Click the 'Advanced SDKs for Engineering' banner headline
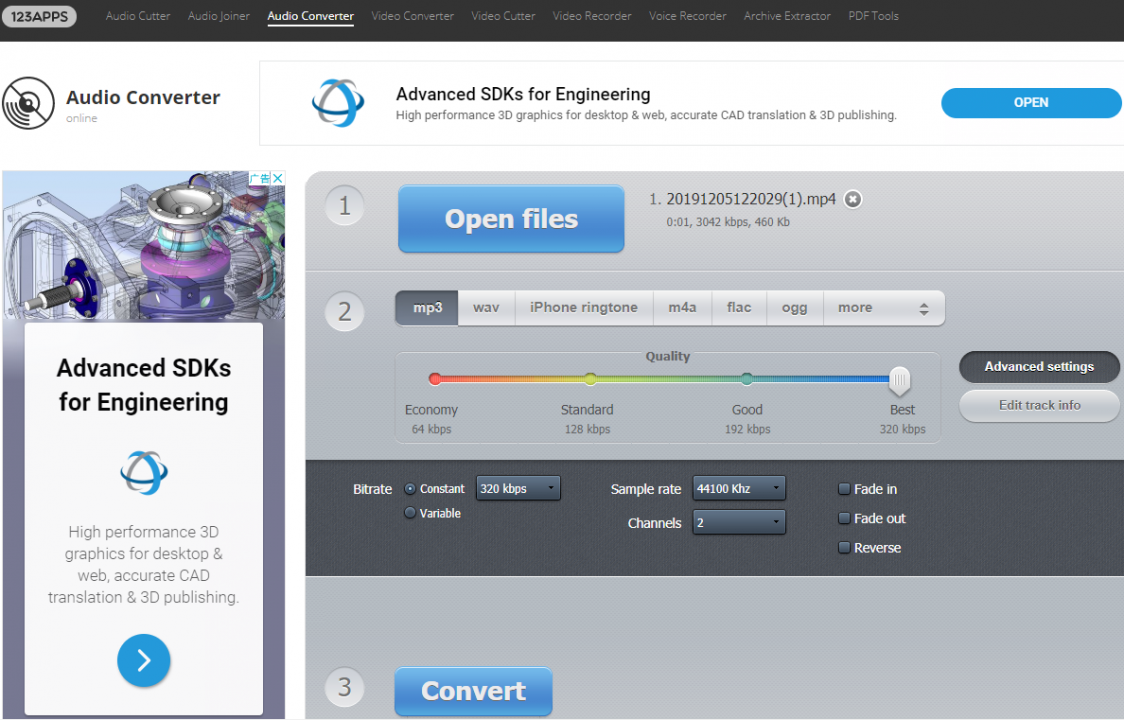Screen dimensions: 1124x720 click(x=523, y=94)
